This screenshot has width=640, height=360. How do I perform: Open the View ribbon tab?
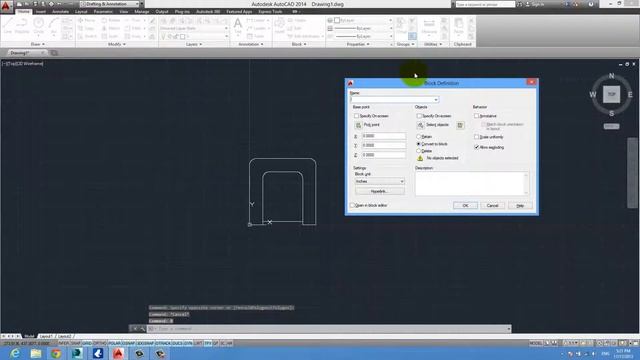(124, 12)
